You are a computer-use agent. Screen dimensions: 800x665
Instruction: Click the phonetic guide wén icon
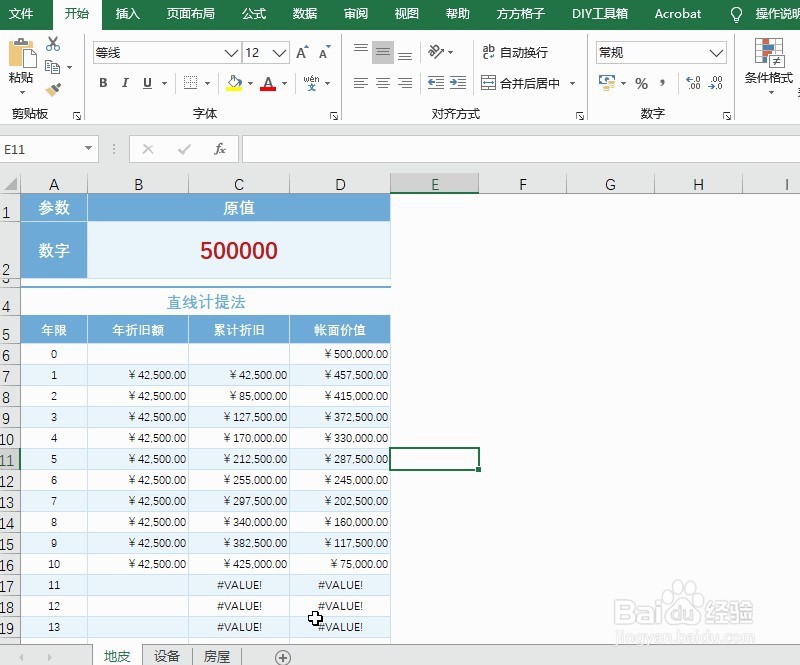[x=311, y=83]
